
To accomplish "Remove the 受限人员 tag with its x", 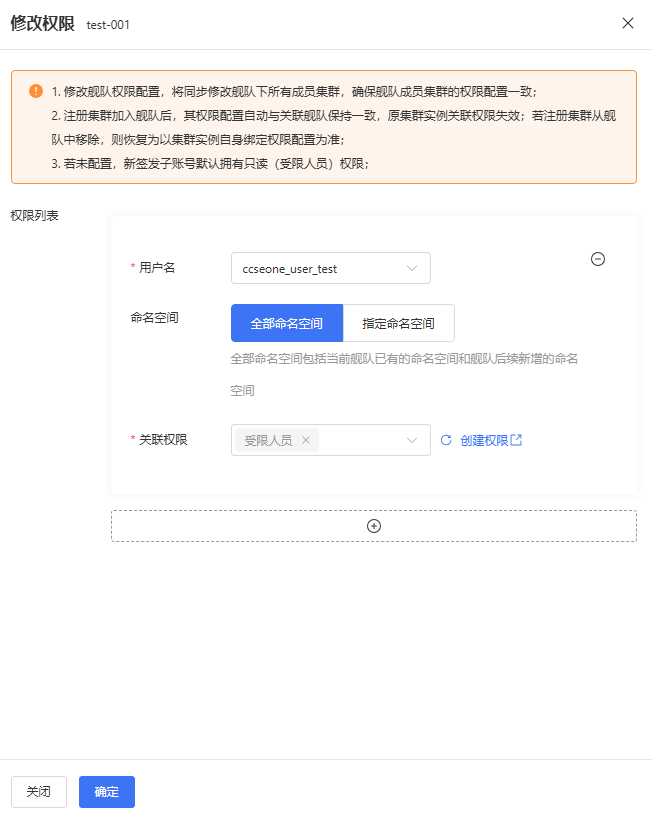I will click(306, 440).
